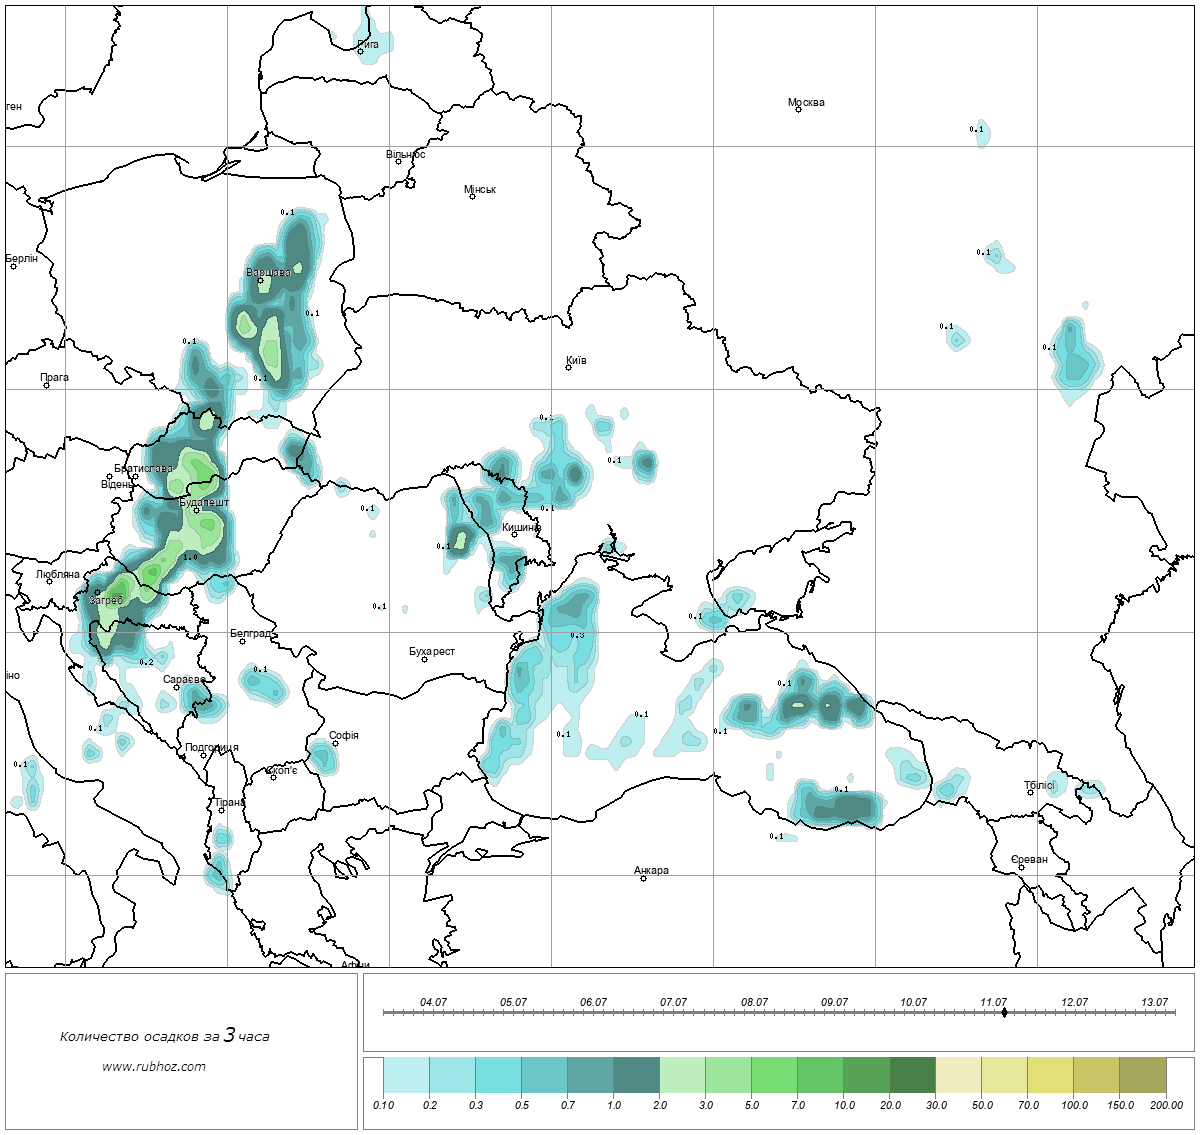Screen dimensions: 1200x1135
Task: Open the www.rubhoz.com link
Action: click(x=154, y=1066)
